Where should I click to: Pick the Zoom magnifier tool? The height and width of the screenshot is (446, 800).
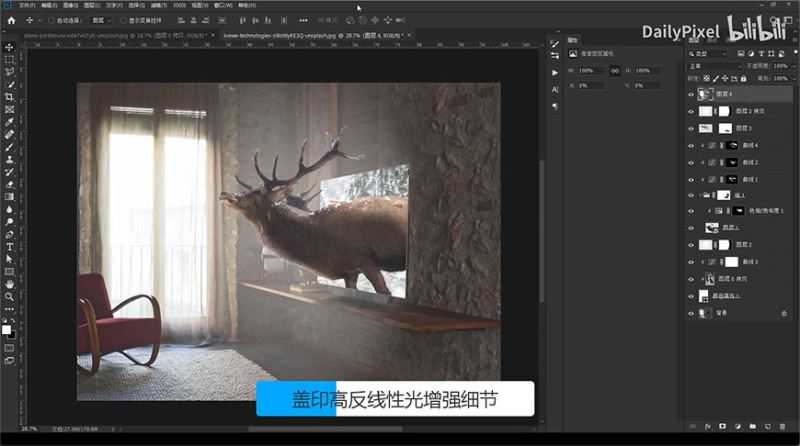[x=9, y=296]
